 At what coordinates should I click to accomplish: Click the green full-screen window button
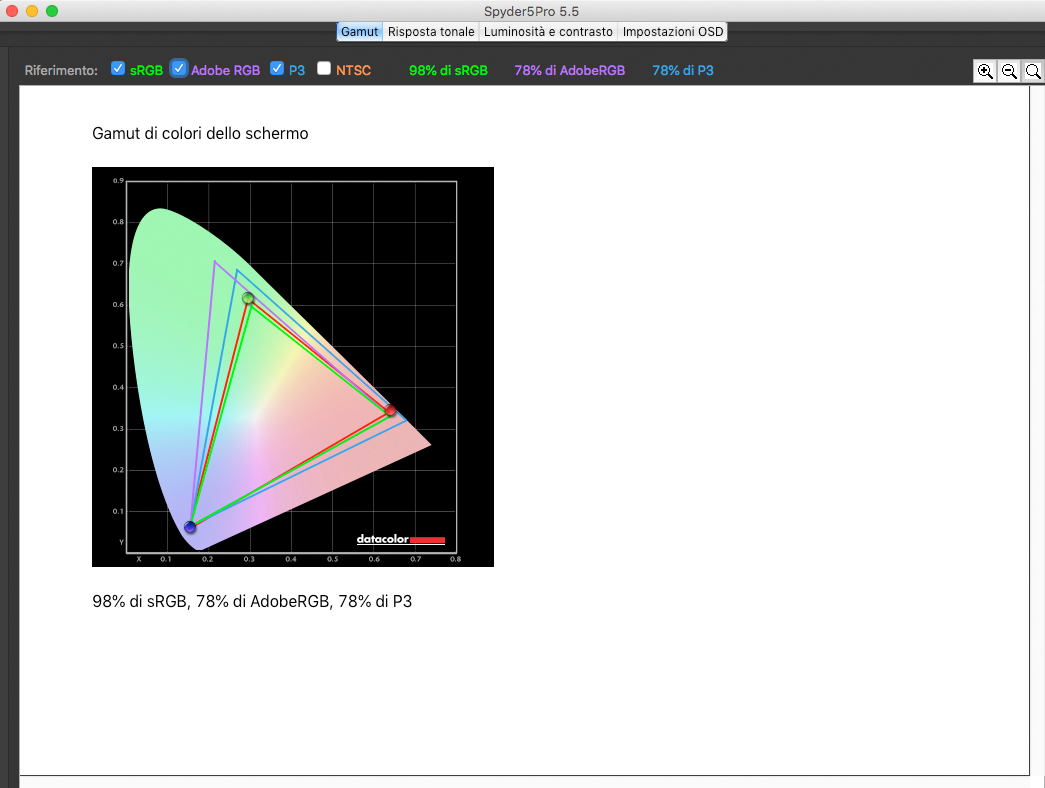click(x=52, y=11)
